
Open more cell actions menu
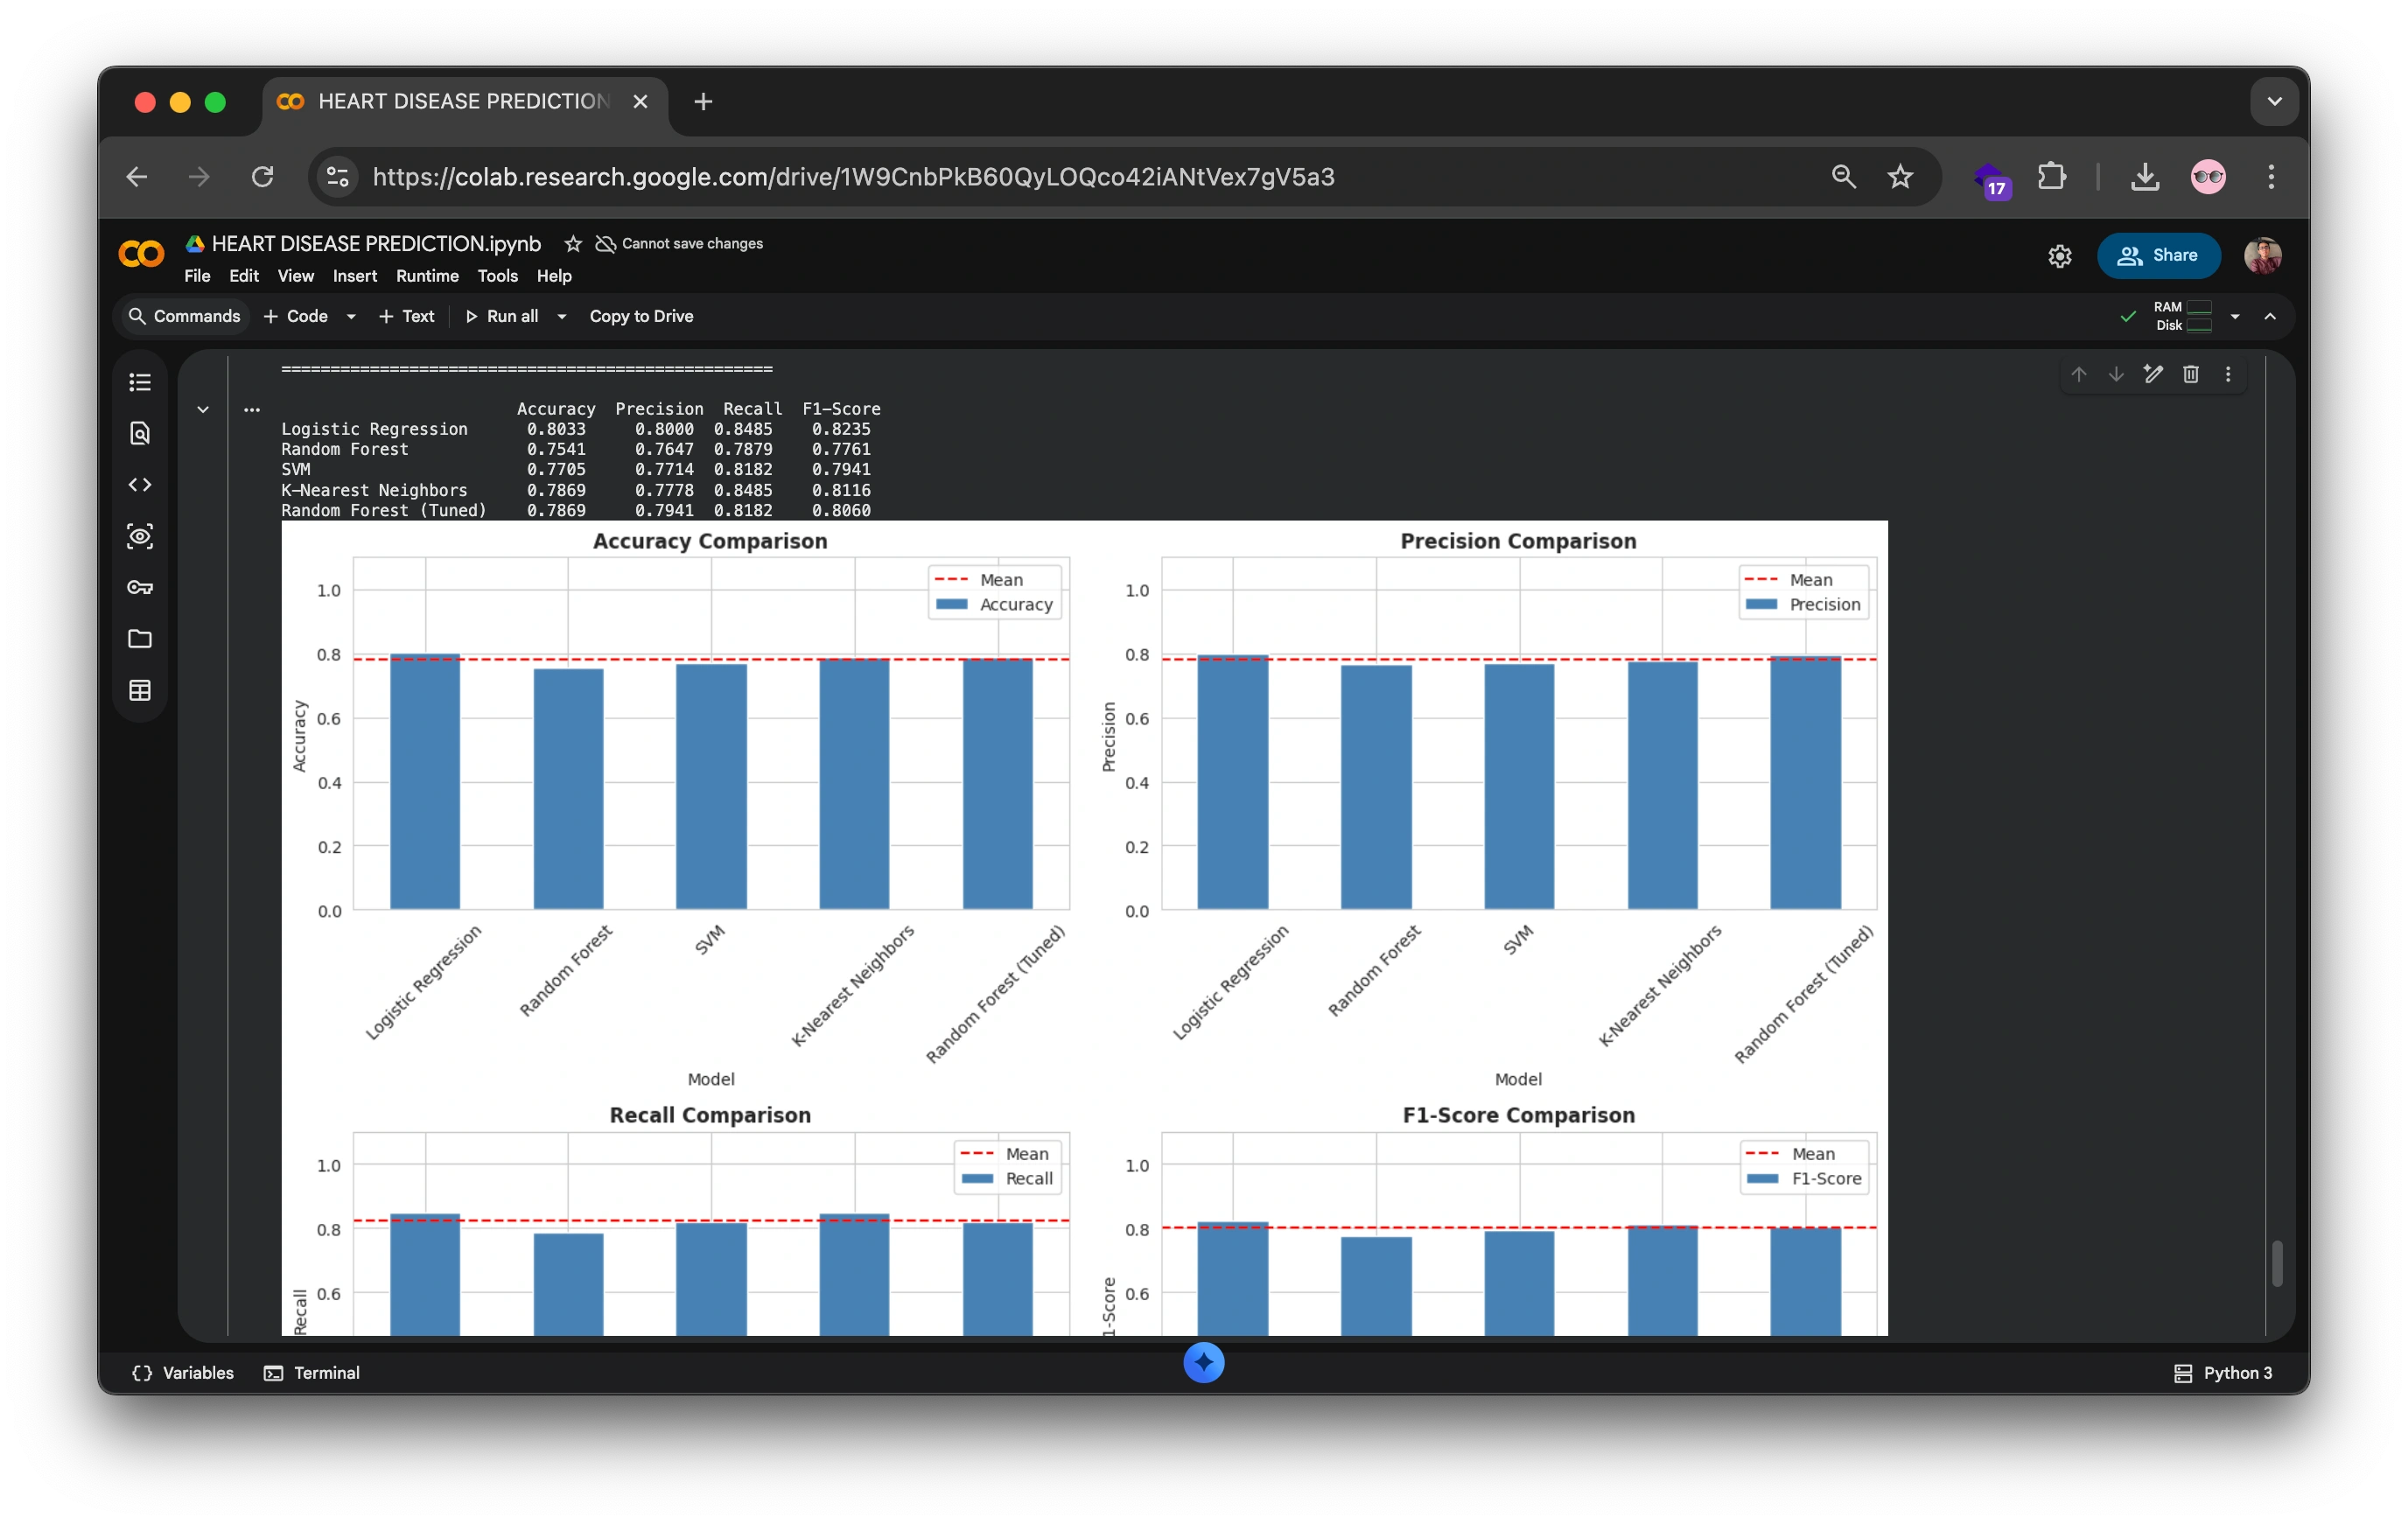point(2228,374)
